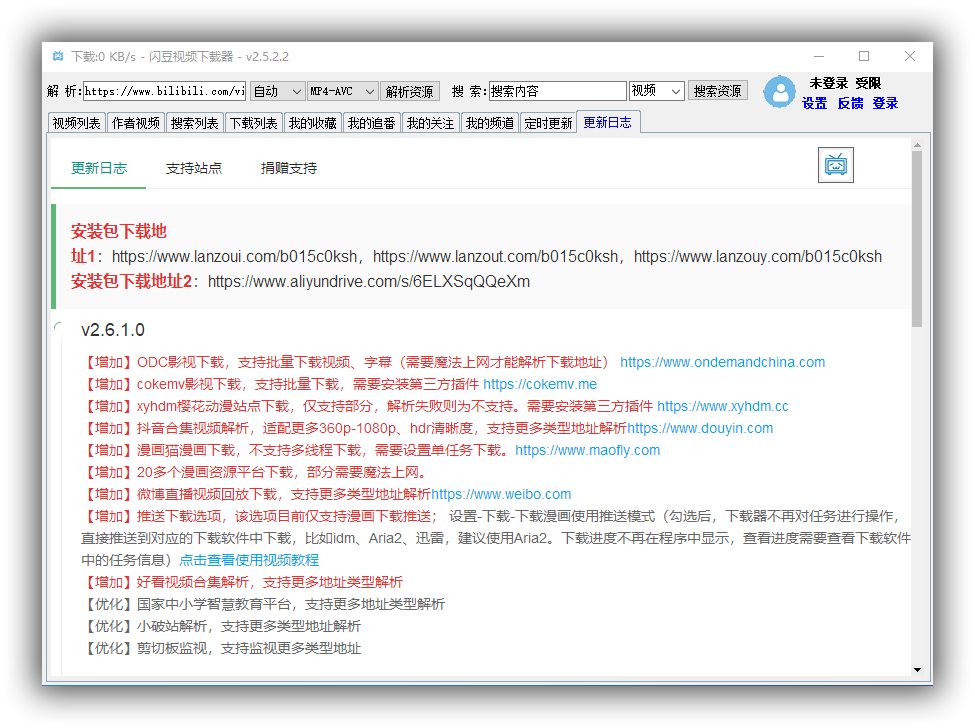Open the 设置 link
Screen dimensions: 975x728
814,103
